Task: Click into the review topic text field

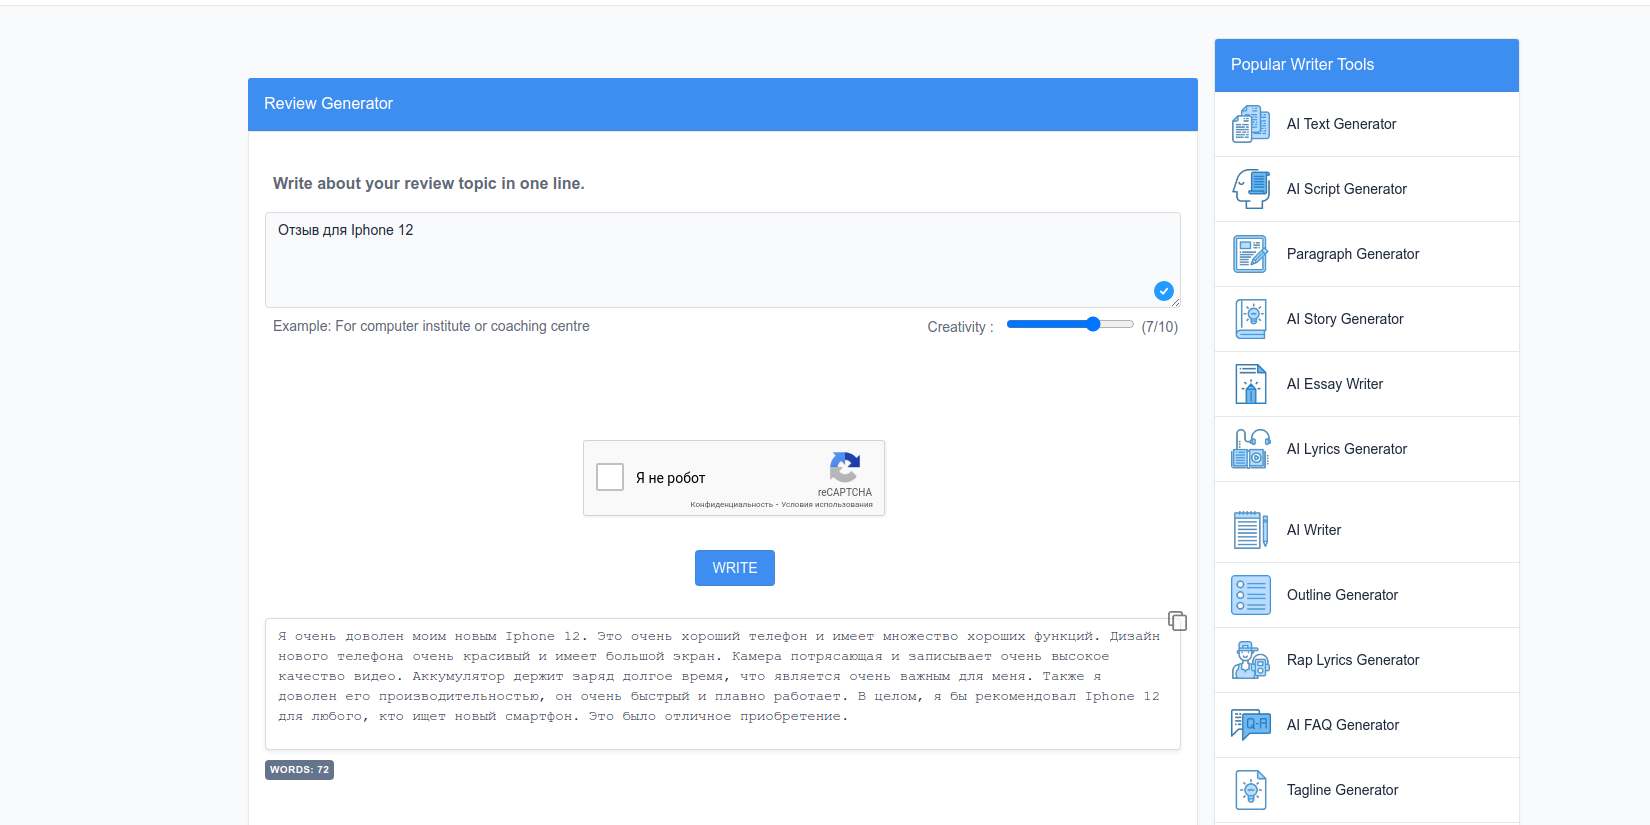Action: (700, 260)
